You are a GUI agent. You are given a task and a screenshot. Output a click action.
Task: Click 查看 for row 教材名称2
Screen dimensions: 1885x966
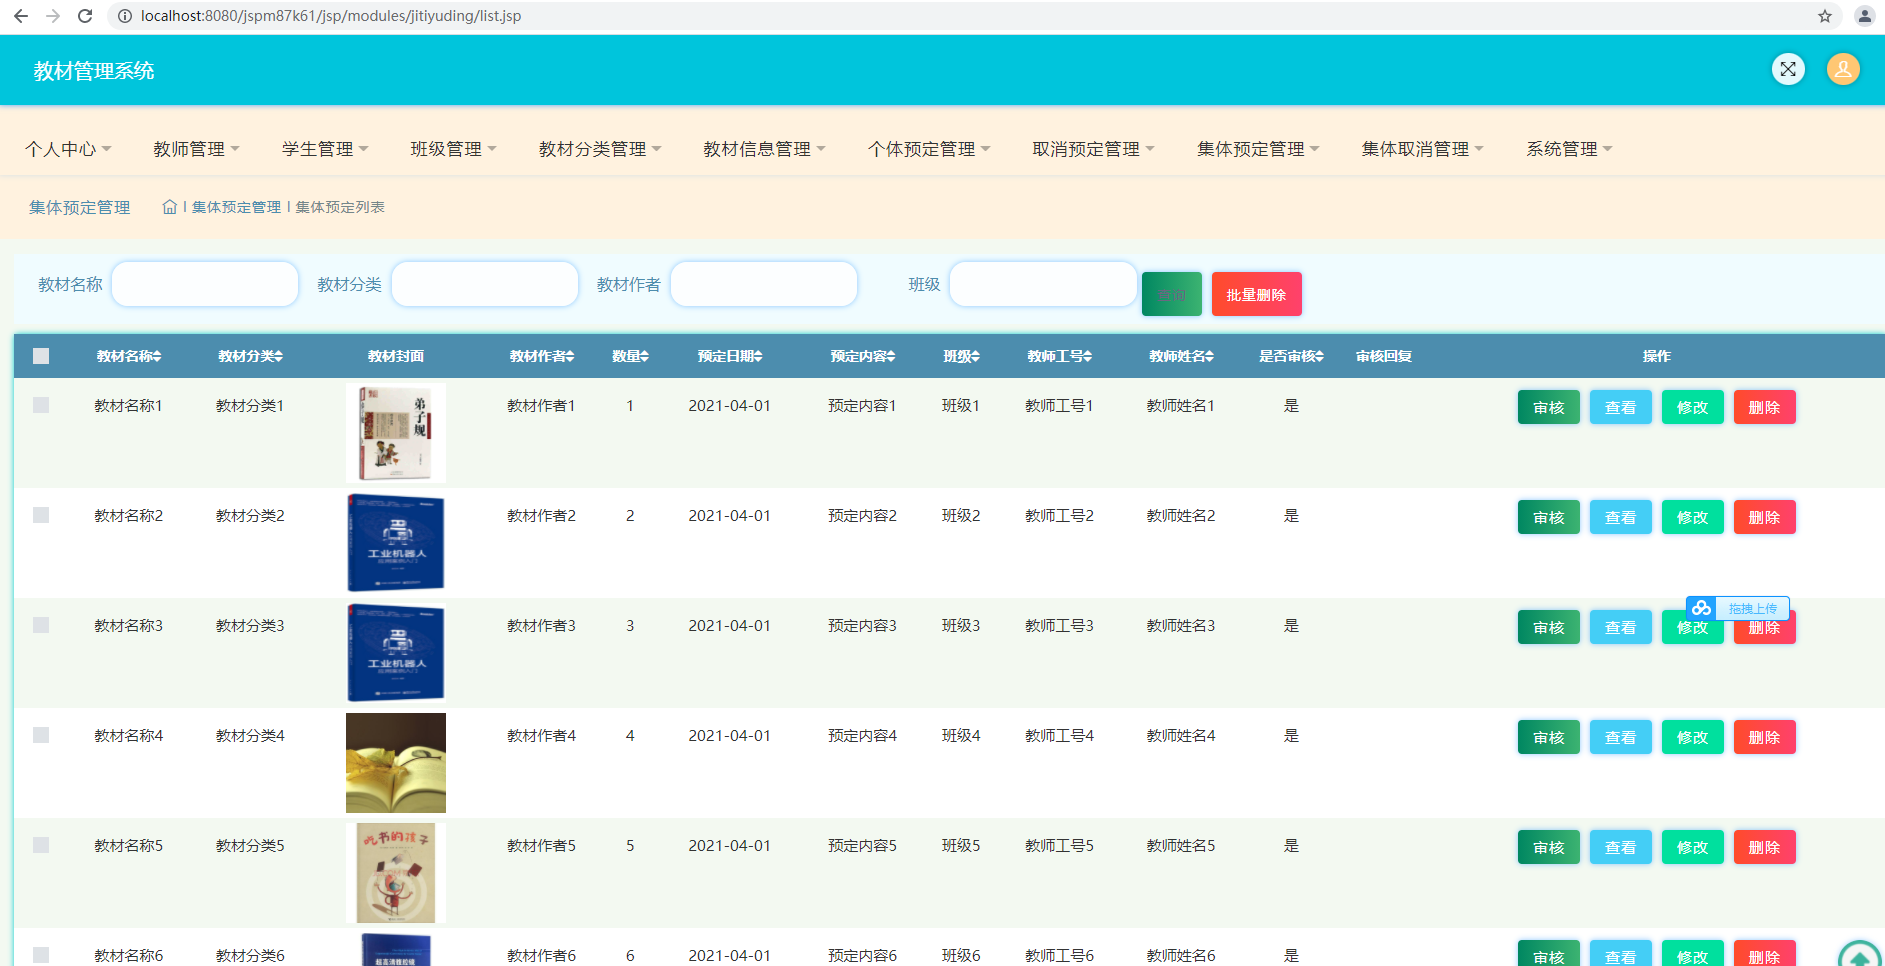coord(1620,517)
